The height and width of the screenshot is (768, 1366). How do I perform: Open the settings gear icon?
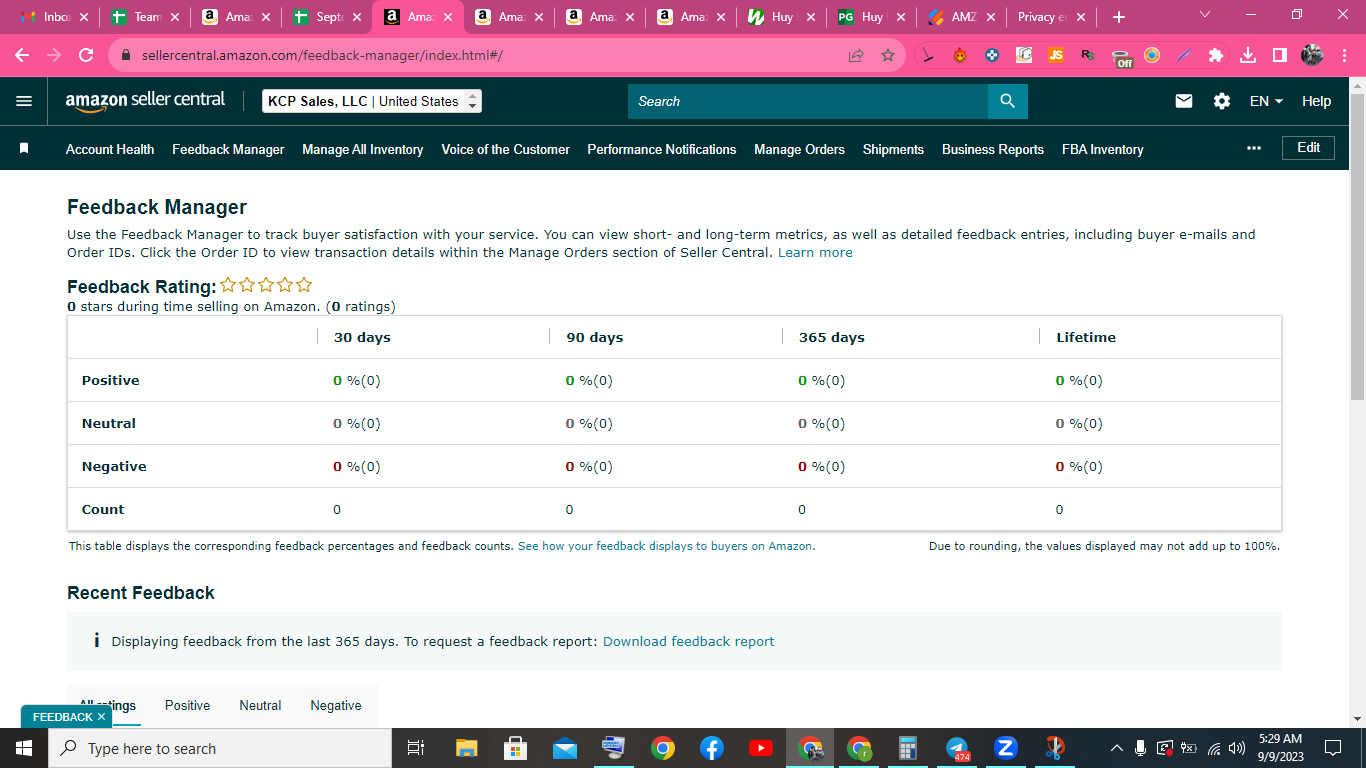pyautogui.click(x=1222, y=101)
